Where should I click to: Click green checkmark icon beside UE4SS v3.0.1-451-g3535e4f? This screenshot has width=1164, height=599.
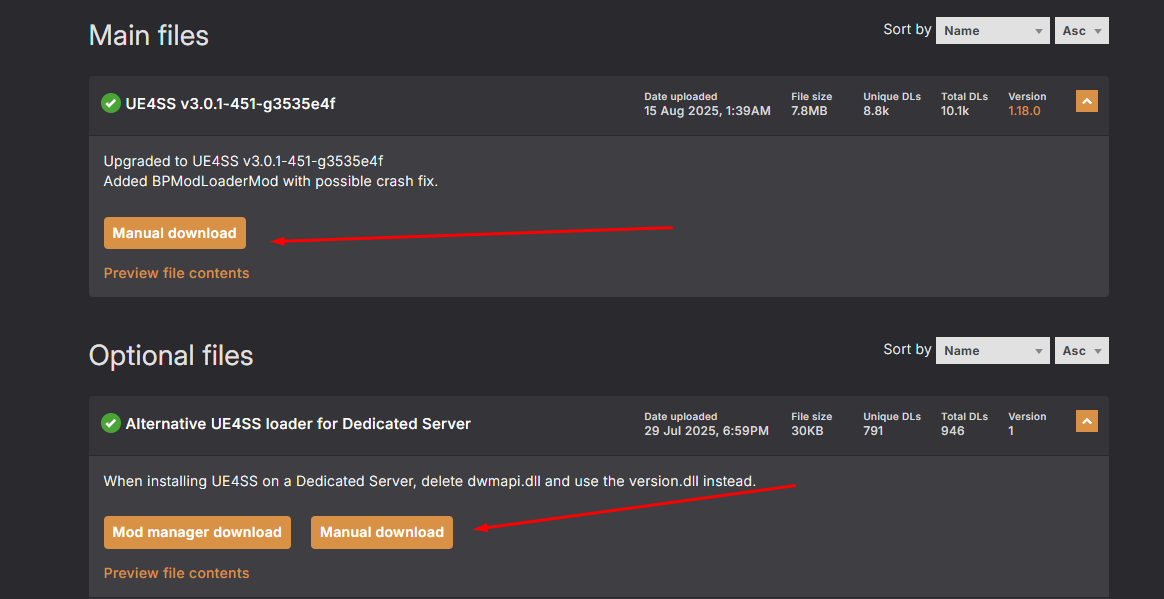(x=111, y=103)
